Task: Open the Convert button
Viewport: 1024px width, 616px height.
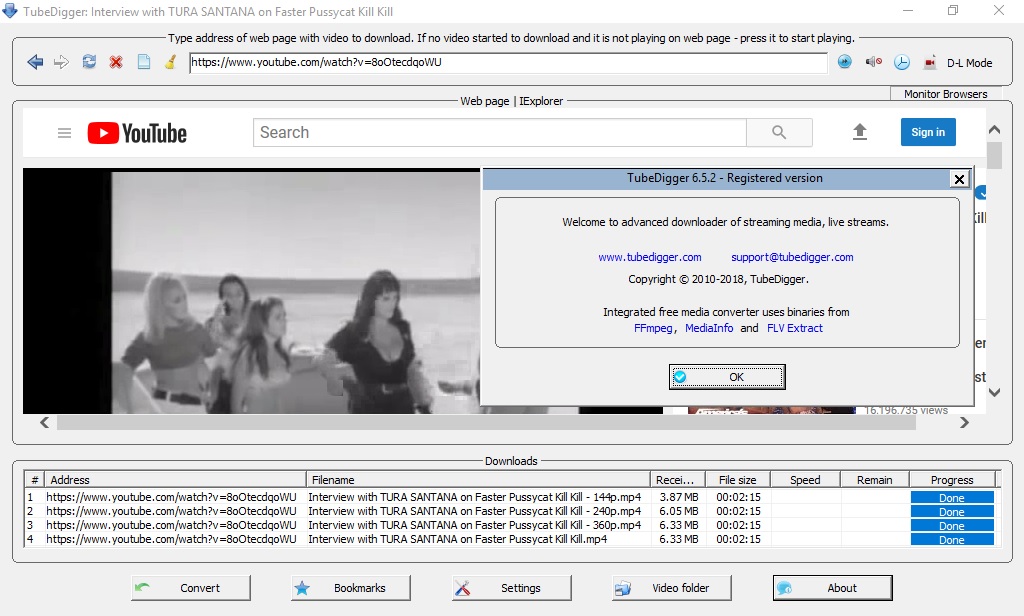Action: [191, 588]
